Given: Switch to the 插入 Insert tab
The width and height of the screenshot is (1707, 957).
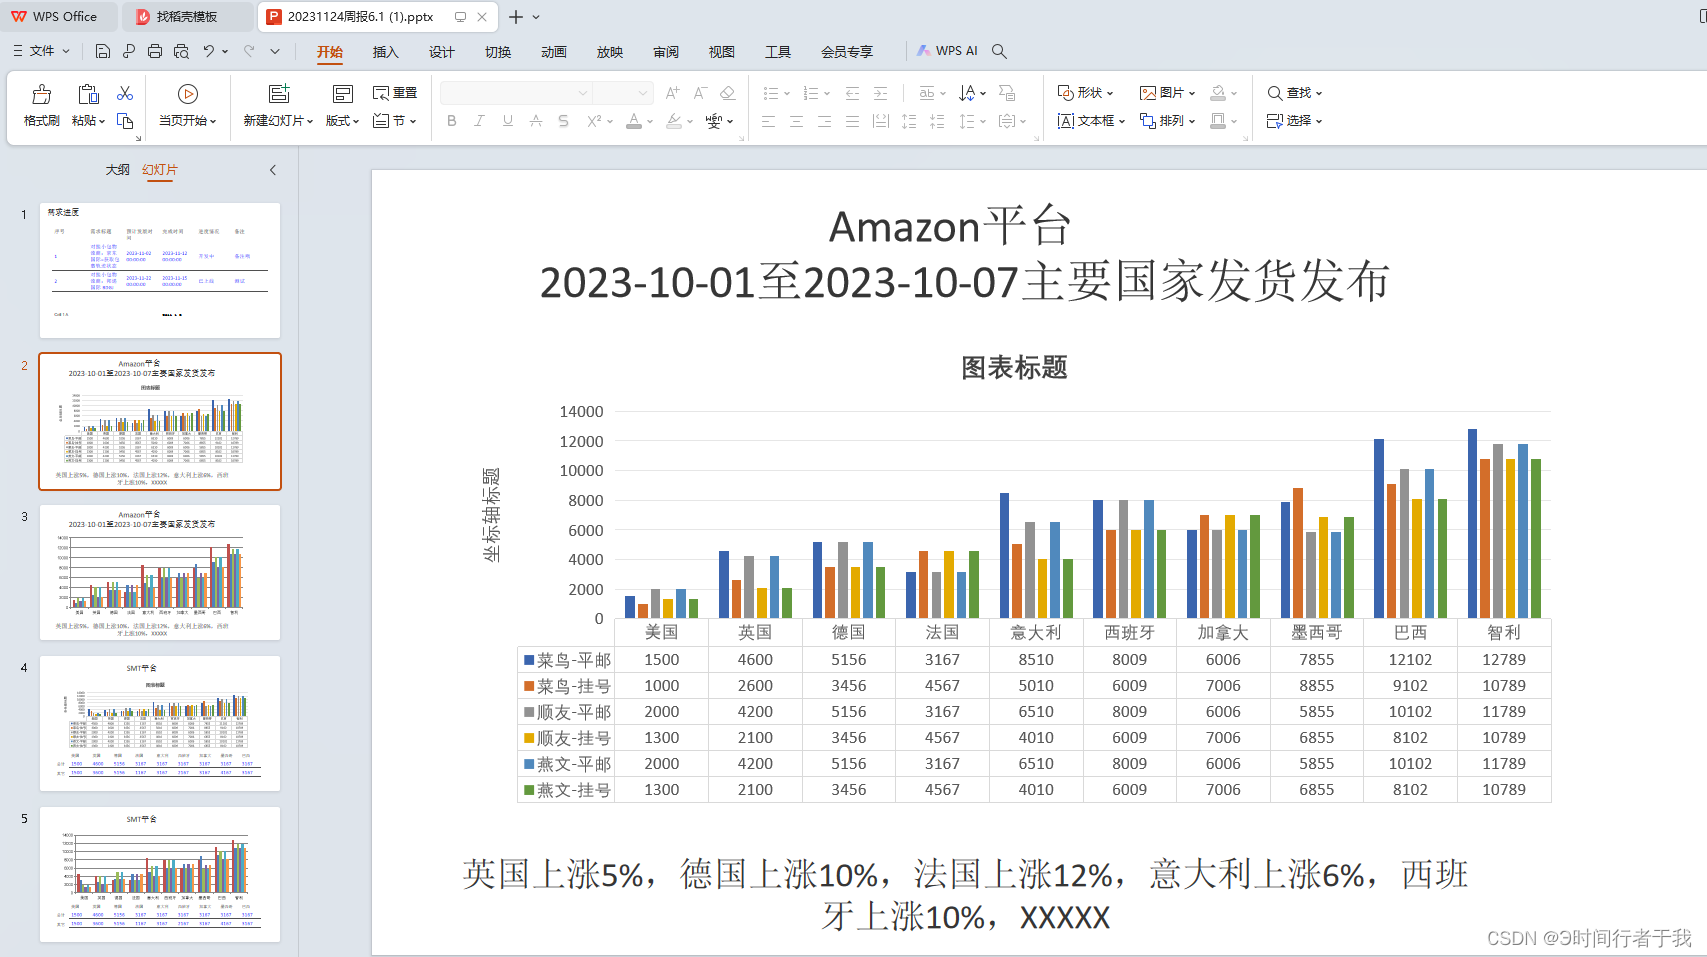Looking at the screenshot, I should point(386,52).
